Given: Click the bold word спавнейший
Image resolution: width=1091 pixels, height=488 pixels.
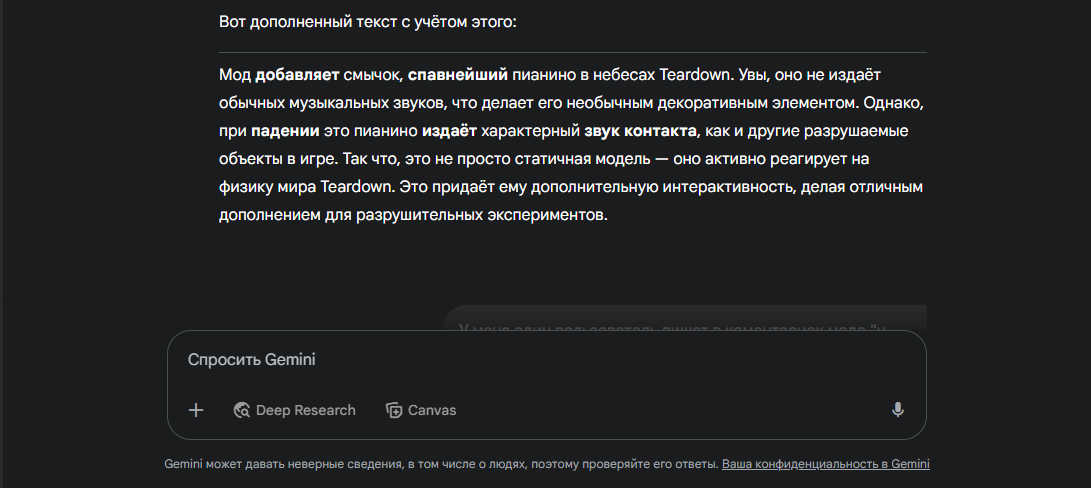Looking at the screenshot, I should tap(458, 74).
